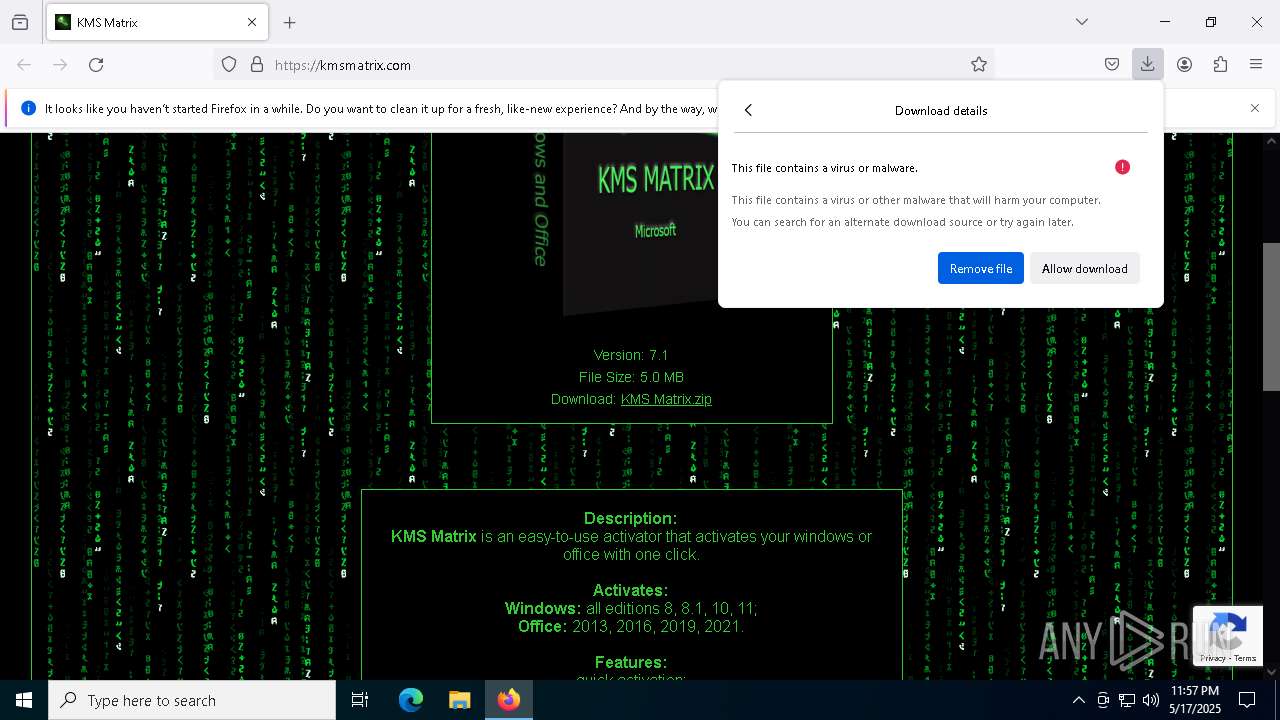Open a new tab with plus button
Screen dimensions: 1280x720
coord(290,22)
